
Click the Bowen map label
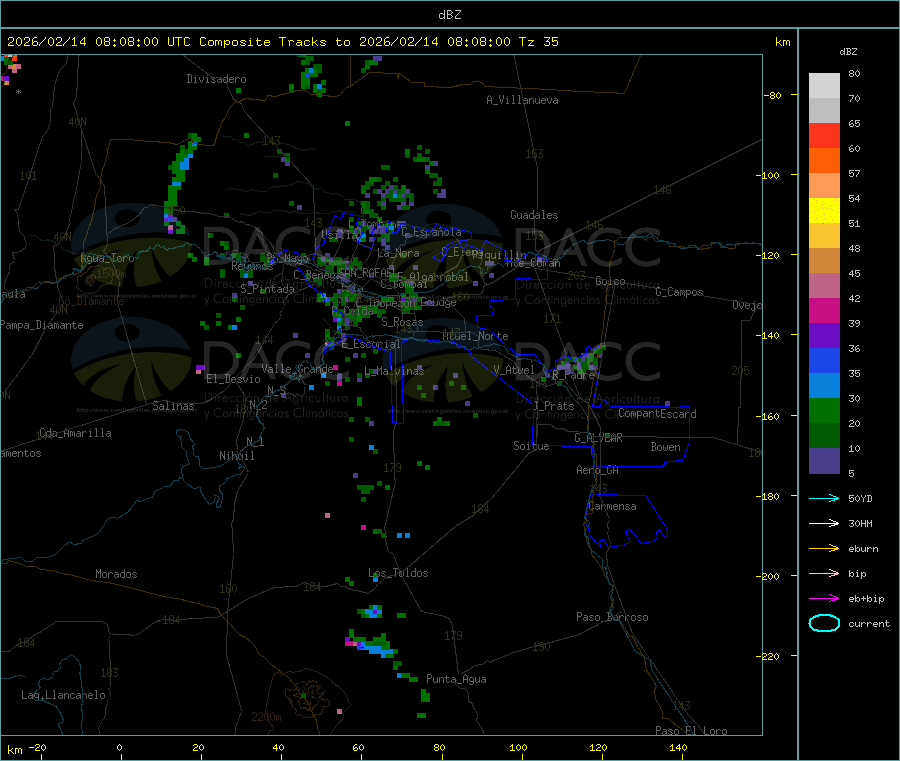point(666,447)
